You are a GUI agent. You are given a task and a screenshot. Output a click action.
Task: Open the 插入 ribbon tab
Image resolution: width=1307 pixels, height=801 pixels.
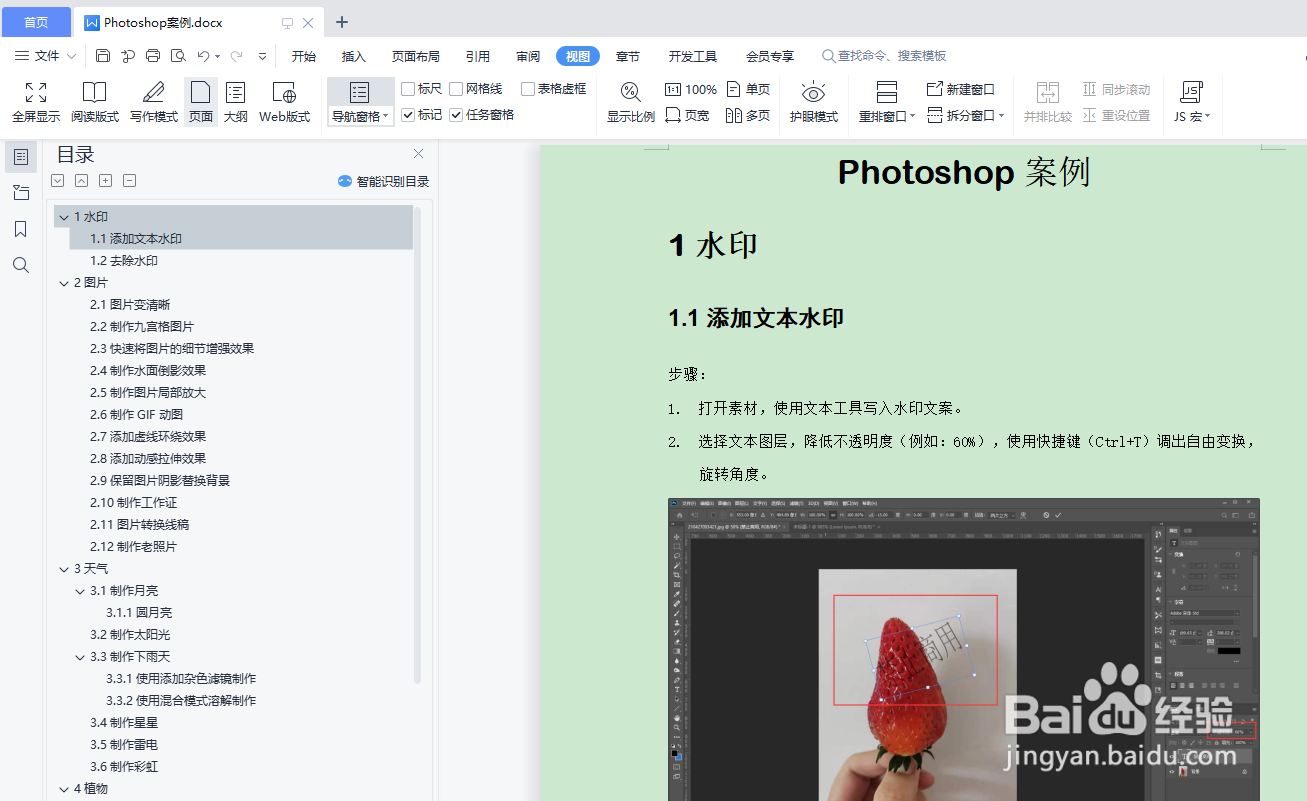(x=354, y=56)
